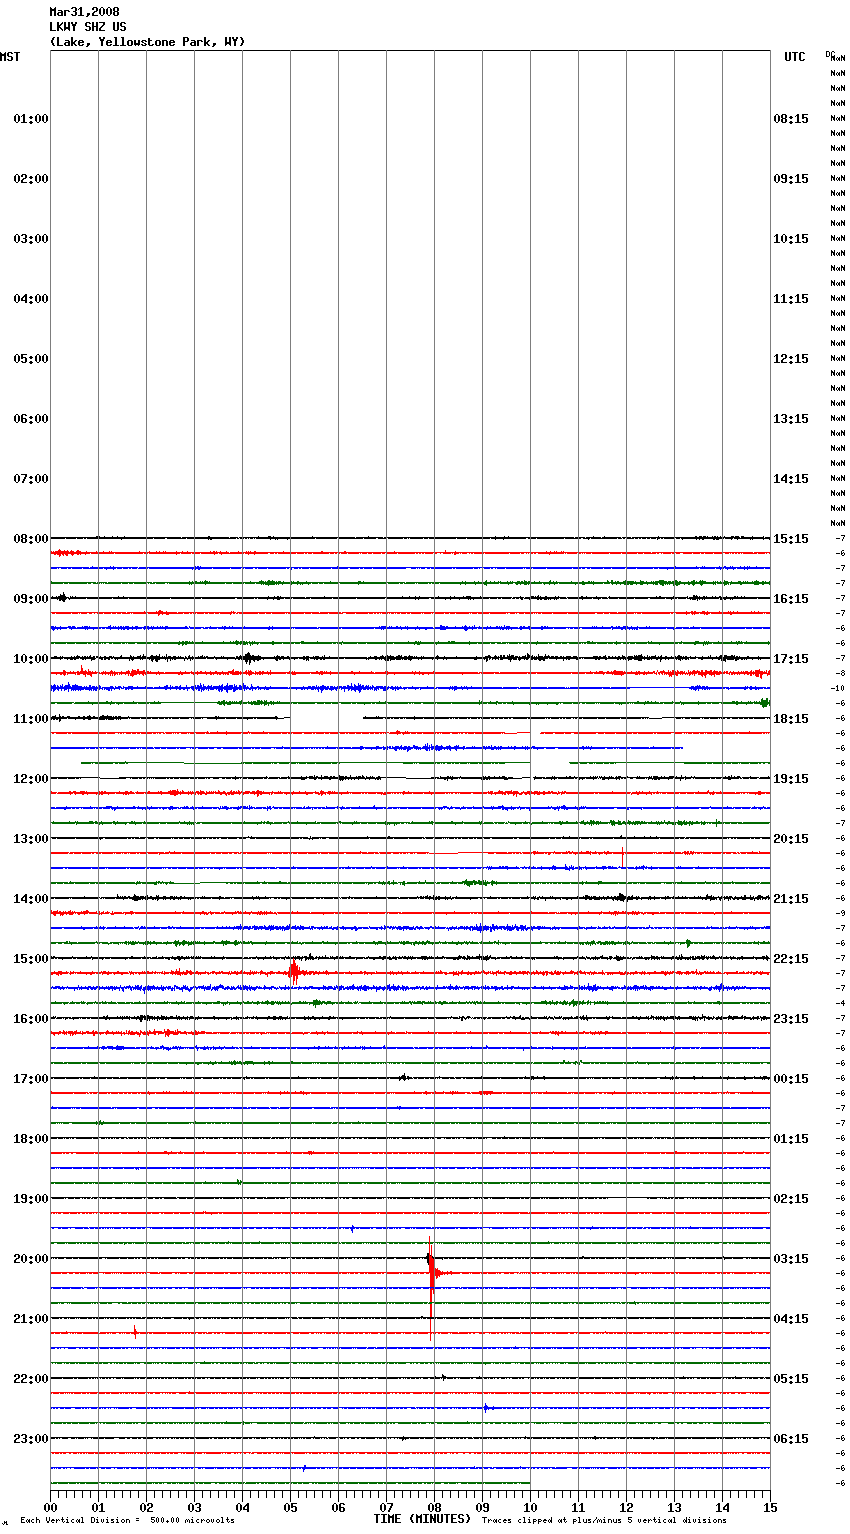The height and width of the screenshot is (1534, 850).
Task: Click the '19:00' MST time label
Action: pyautogui.click(x=31, y=1199)
